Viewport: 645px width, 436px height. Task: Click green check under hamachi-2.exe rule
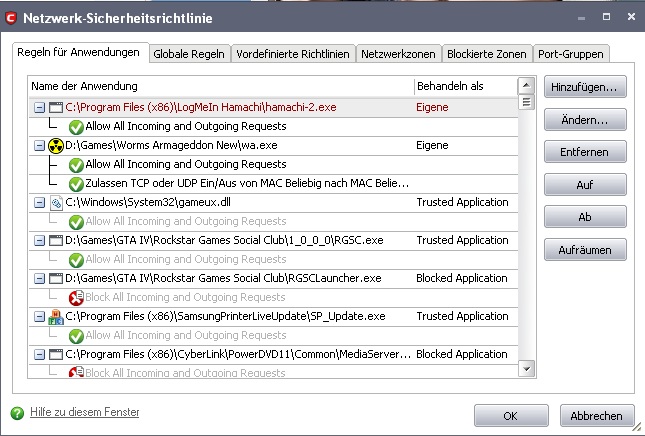(76, 127)
